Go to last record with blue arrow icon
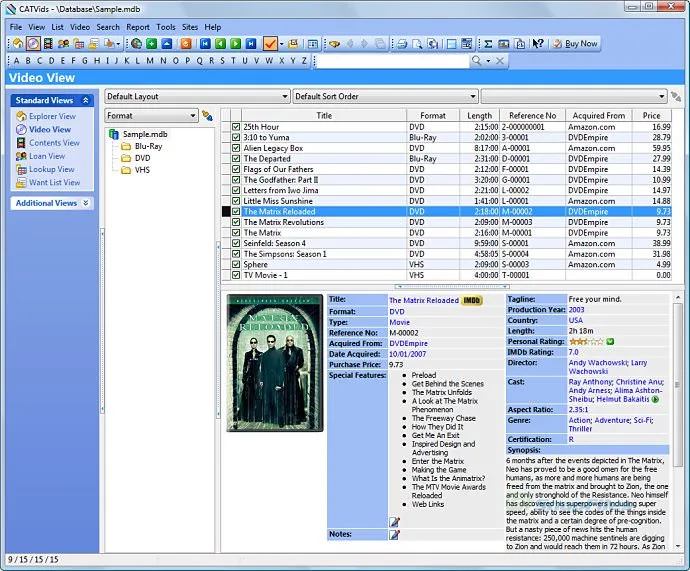This screenshot has height=571, width=690. click(x=251, y=44)
